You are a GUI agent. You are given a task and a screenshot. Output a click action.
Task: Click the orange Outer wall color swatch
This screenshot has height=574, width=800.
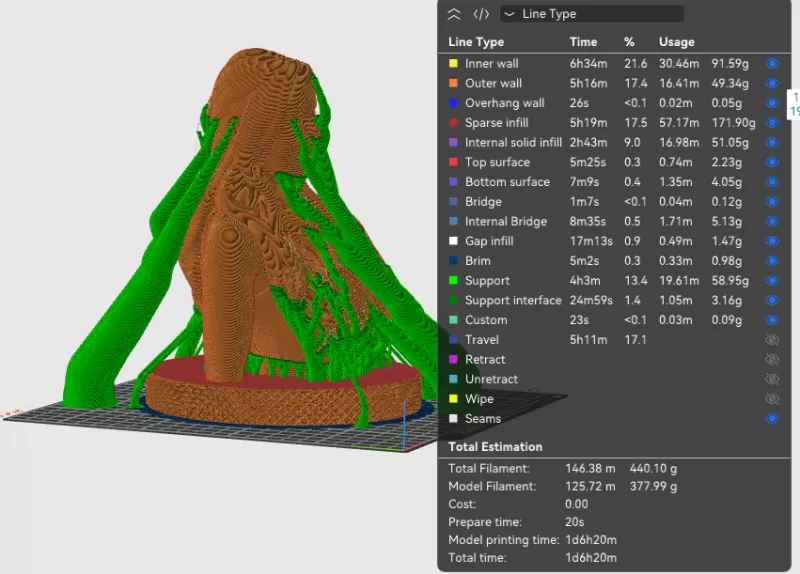click(453, 83)
